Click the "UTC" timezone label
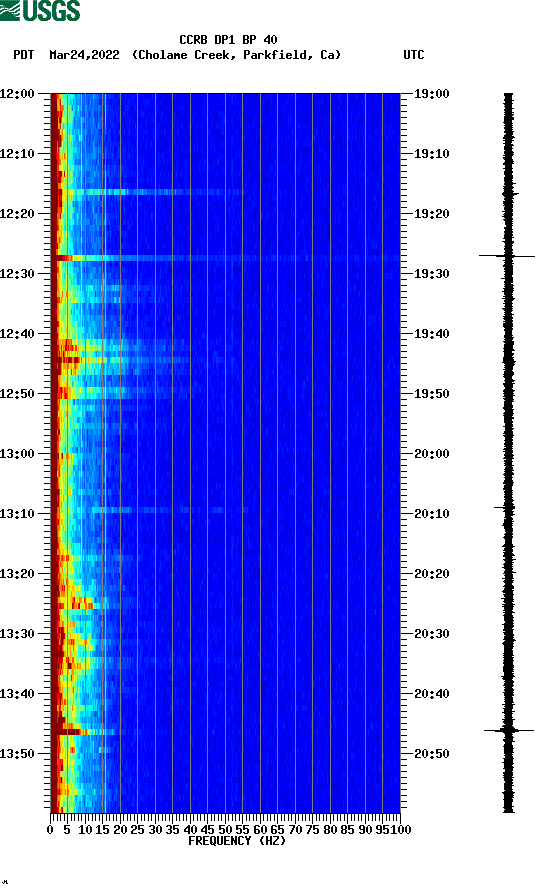The width and height of the screenshot is (552, 893). (x=414, y=55)
